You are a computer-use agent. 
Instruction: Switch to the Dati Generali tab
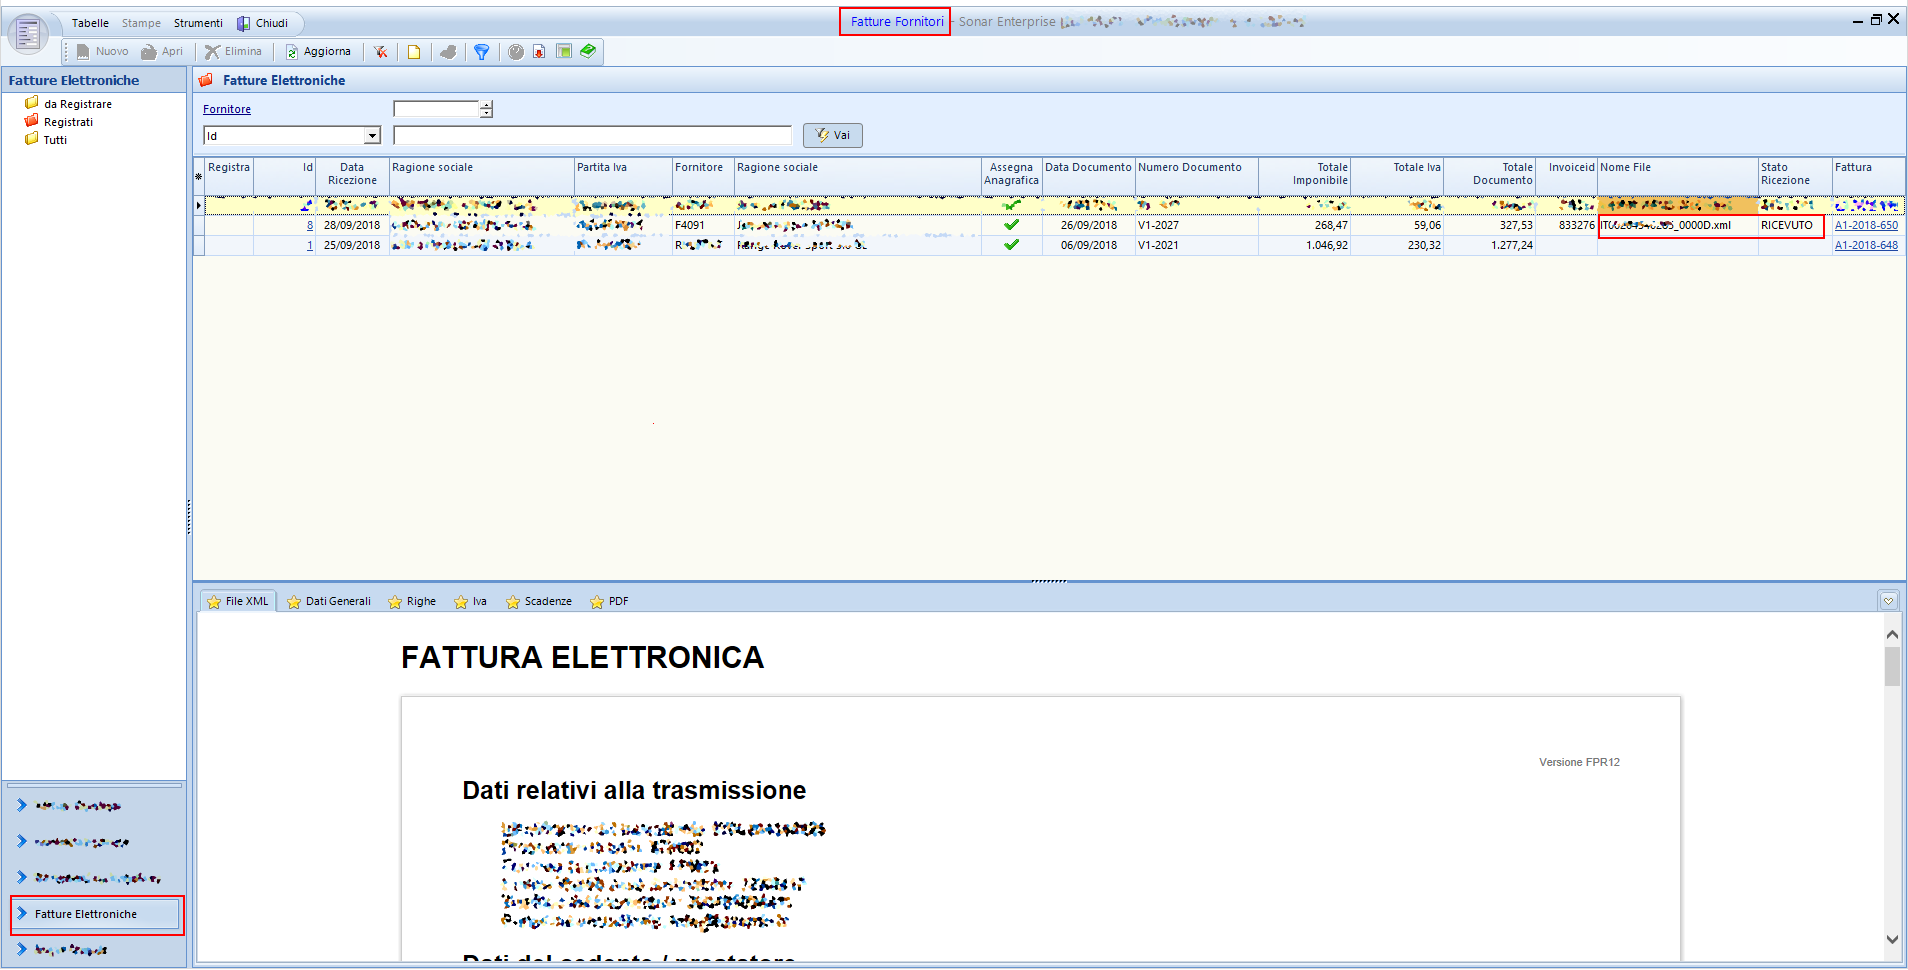pos(329,602)
